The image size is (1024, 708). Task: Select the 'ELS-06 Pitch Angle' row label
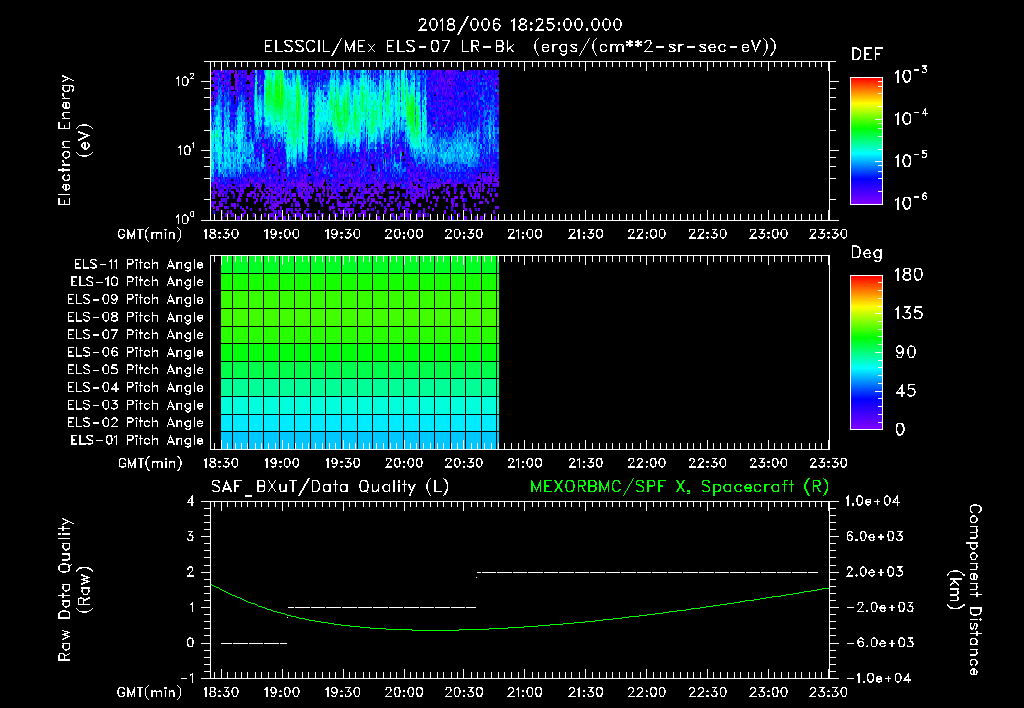136,353
